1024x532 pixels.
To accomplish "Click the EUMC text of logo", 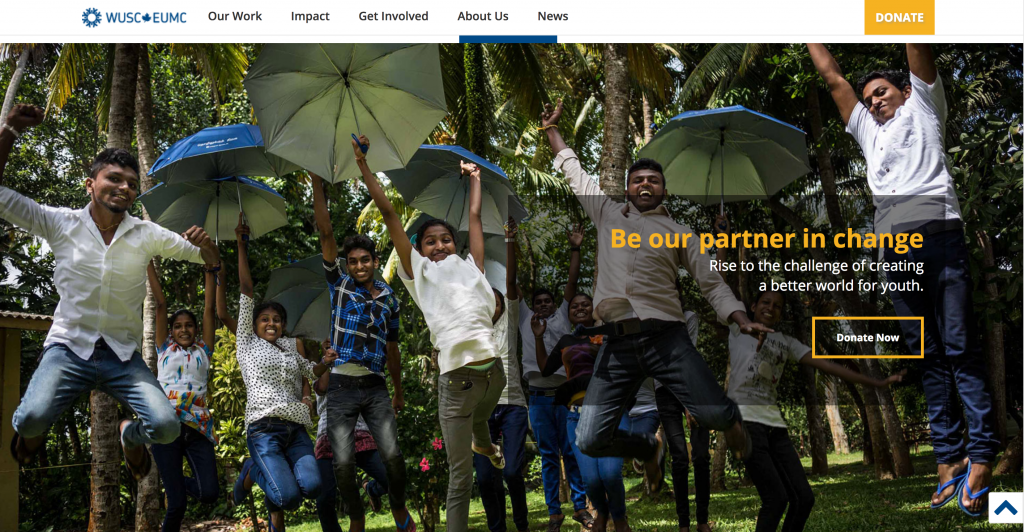I will pos(169,18).
